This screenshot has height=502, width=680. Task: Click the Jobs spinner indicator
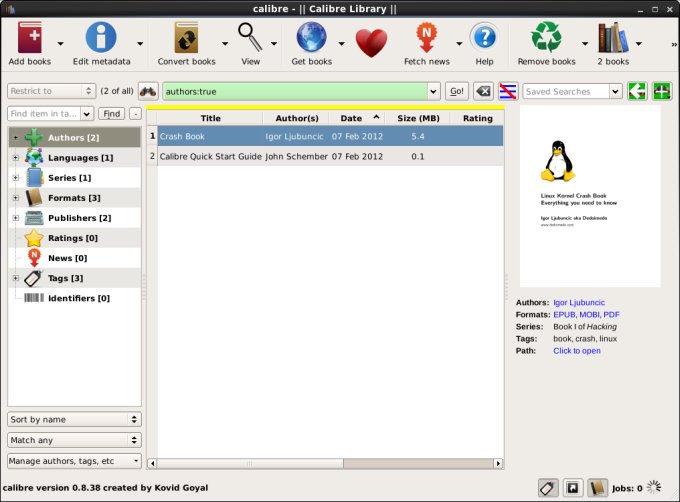pos(654,487)
